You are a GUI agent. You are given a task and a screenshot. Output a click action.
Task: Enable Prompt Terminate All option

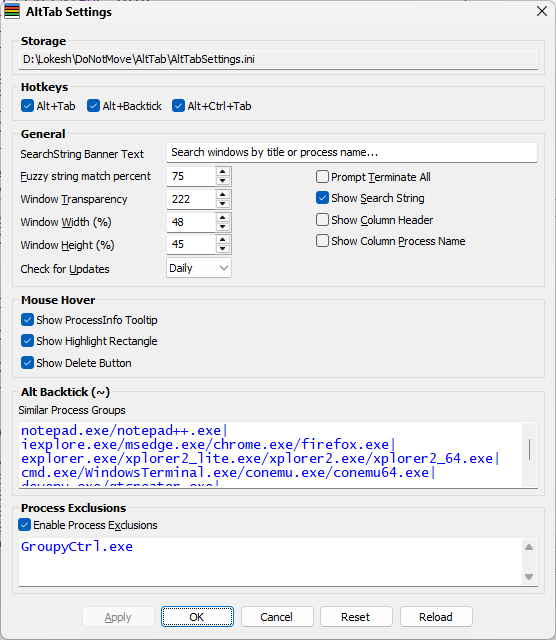click(322, 177)
